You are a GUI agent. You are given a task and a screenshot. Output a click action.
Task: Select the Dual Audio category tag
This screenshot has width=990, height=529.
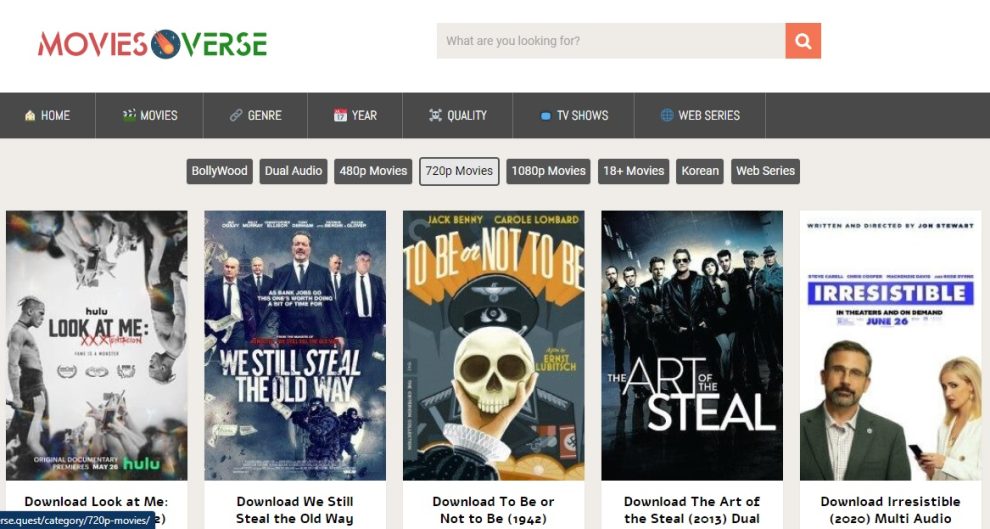click(x=294, y=171)
